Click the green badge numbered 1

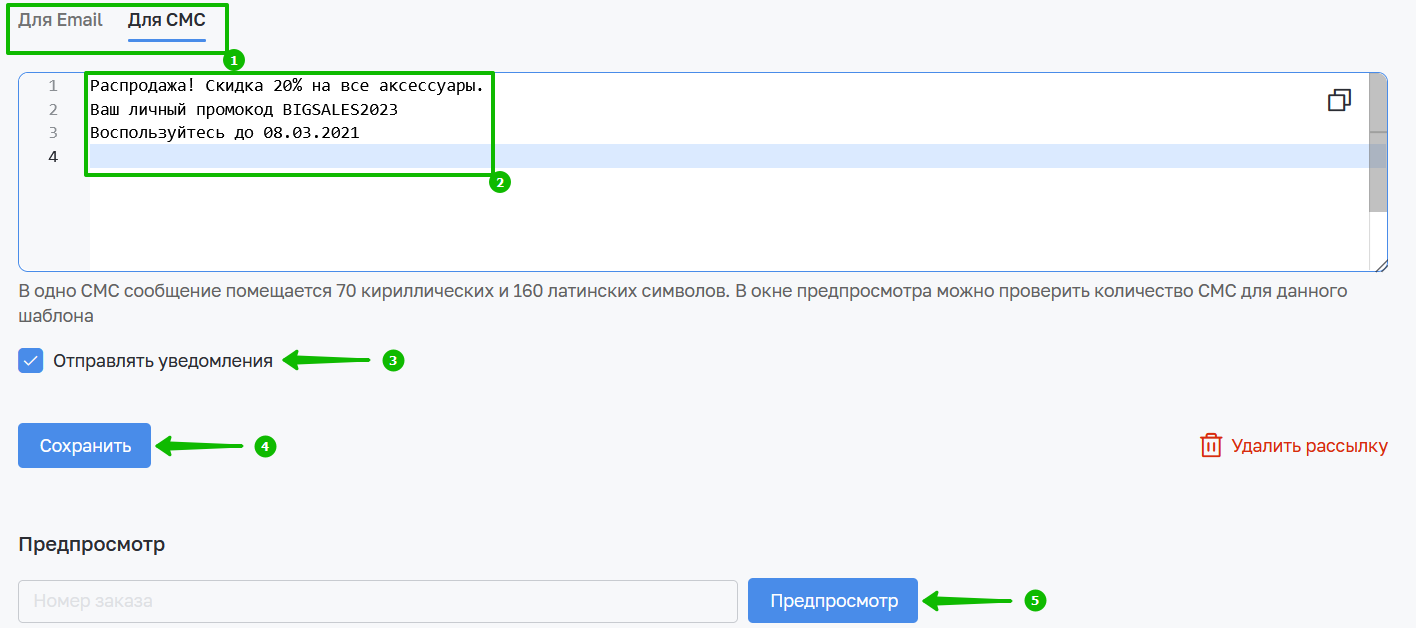[x=234, y=60]
